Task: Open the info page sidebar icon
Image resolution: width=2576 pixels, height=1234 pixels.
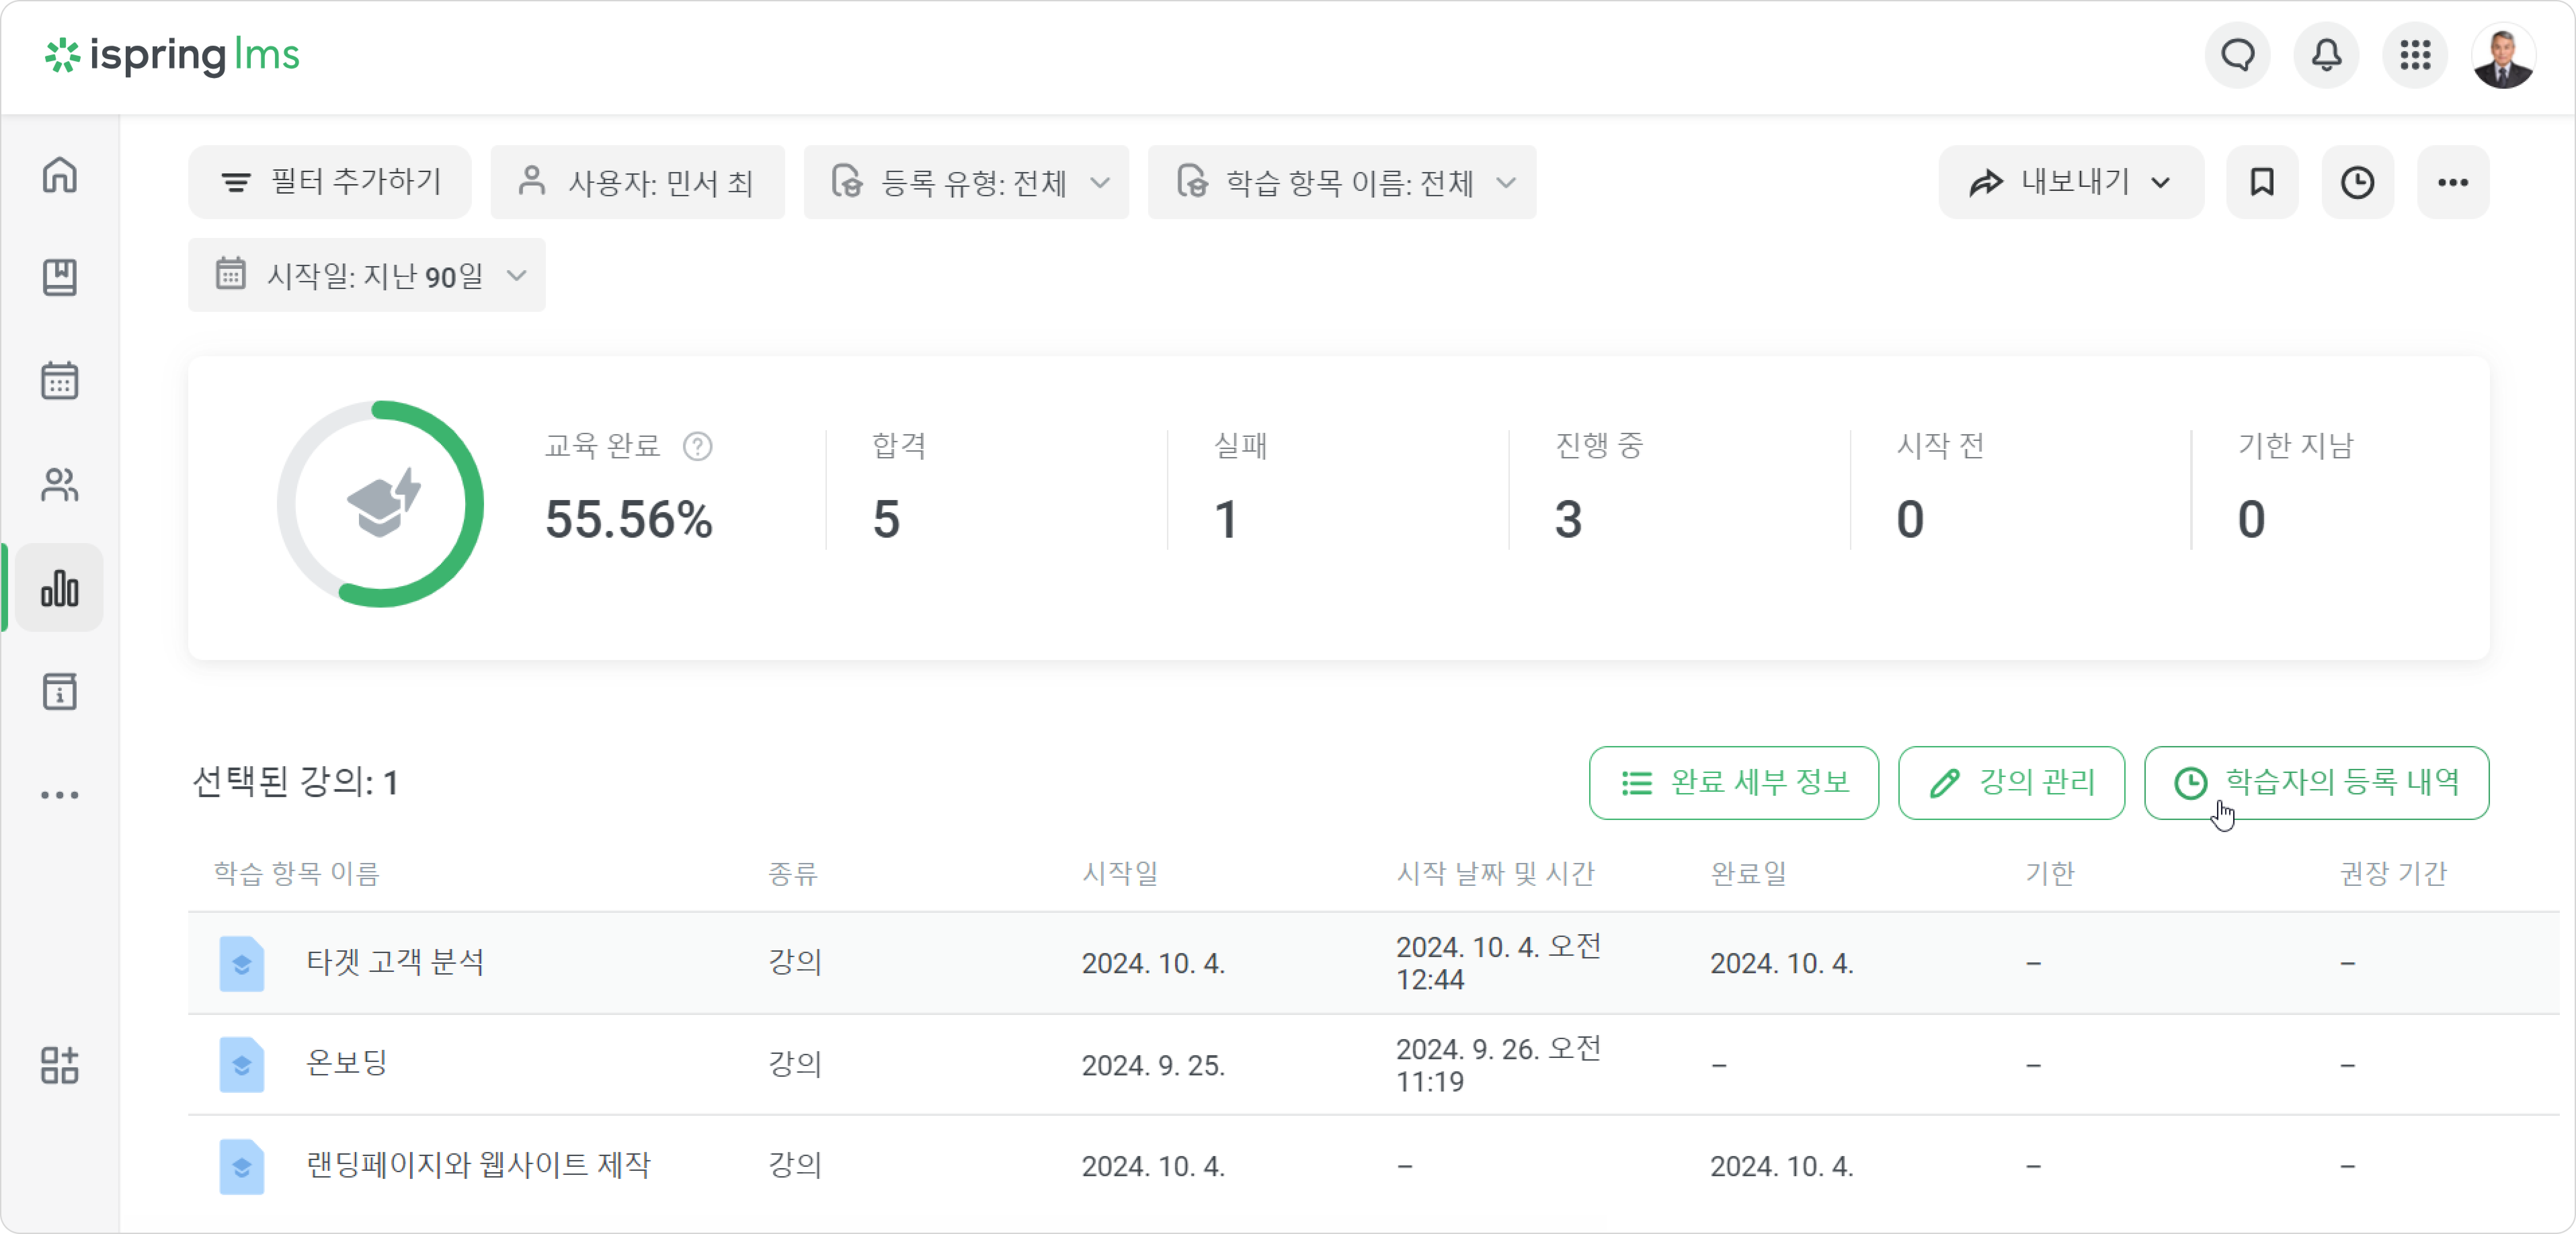Action: coord(60,692)
